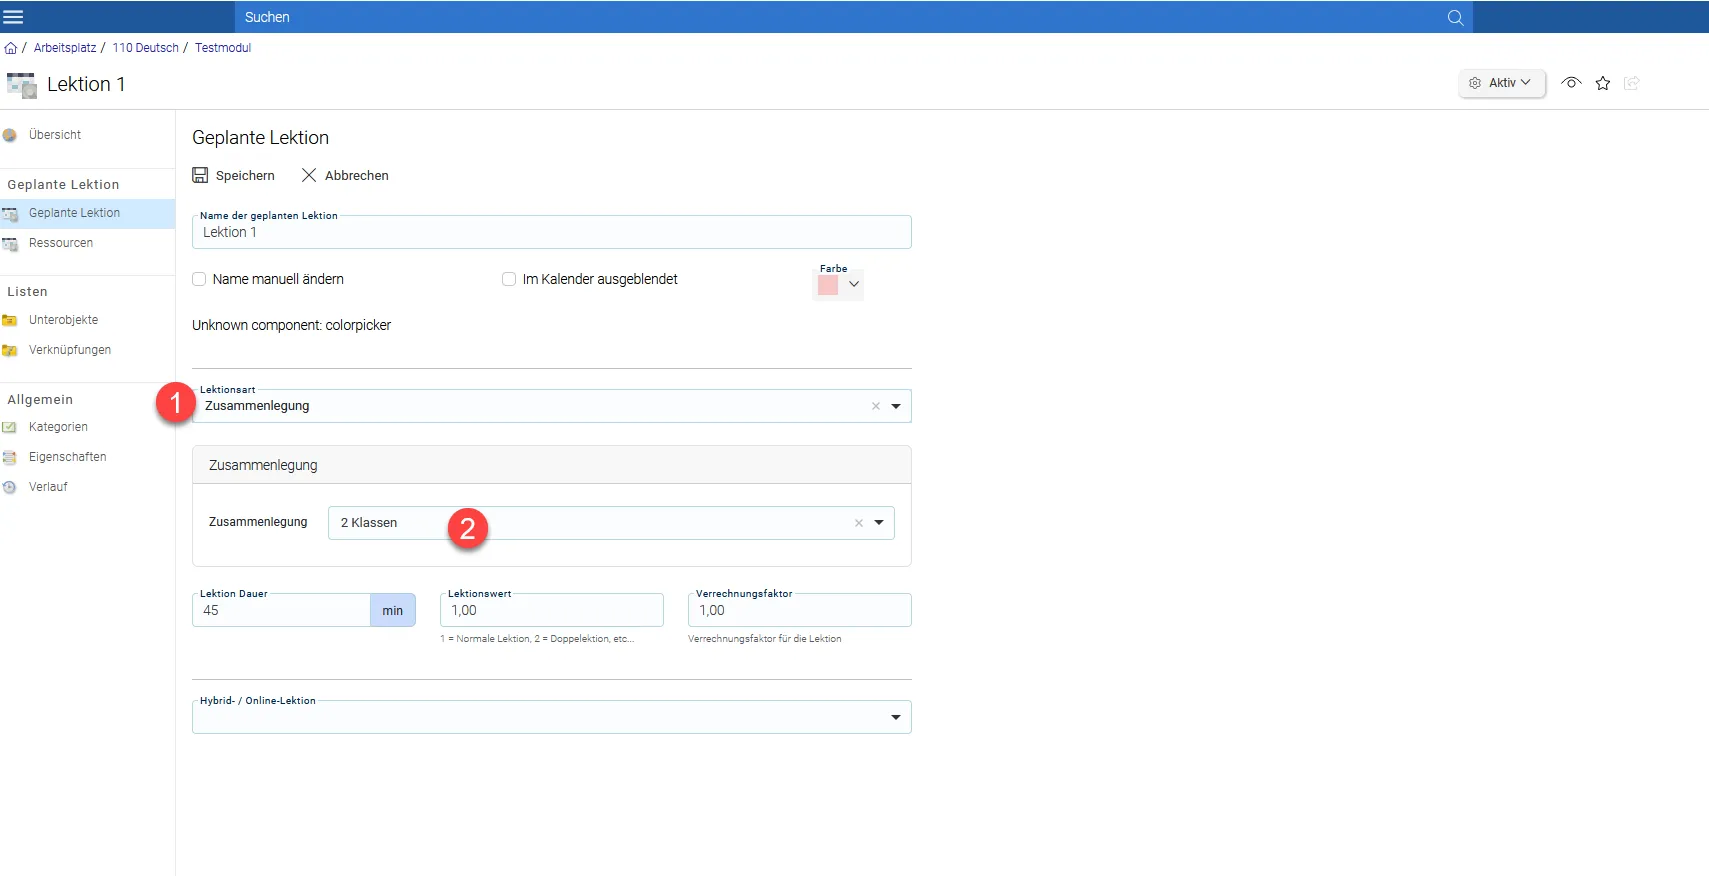Select Geplante Lektion sidebar item

tap(87, 213)
